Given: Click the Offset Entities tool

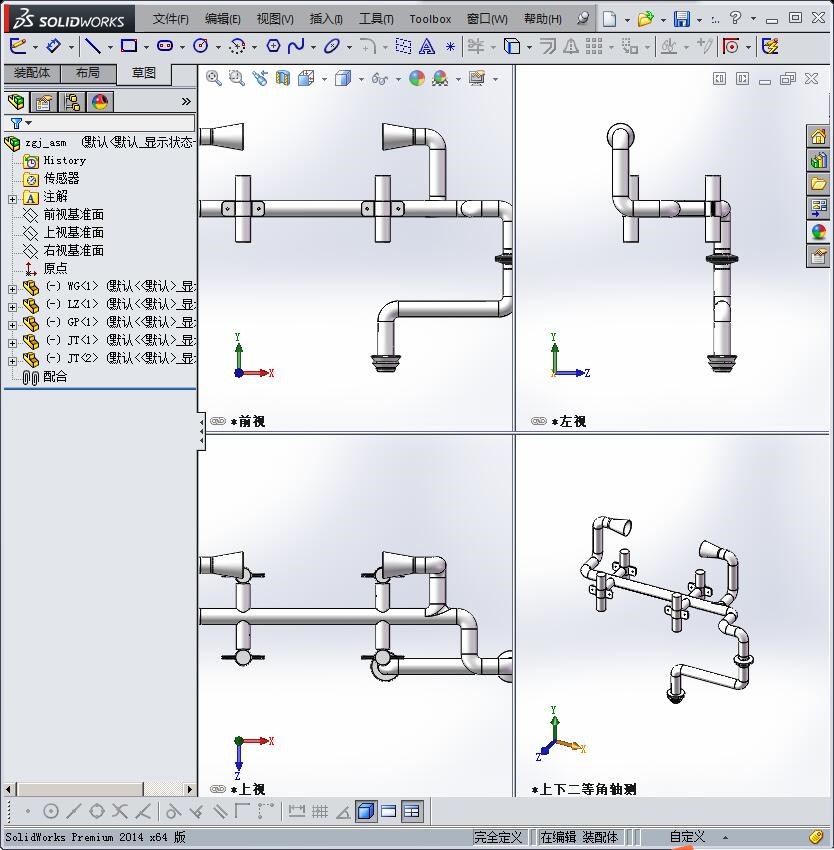Looking at the screenshot, I should pos(548,47).
